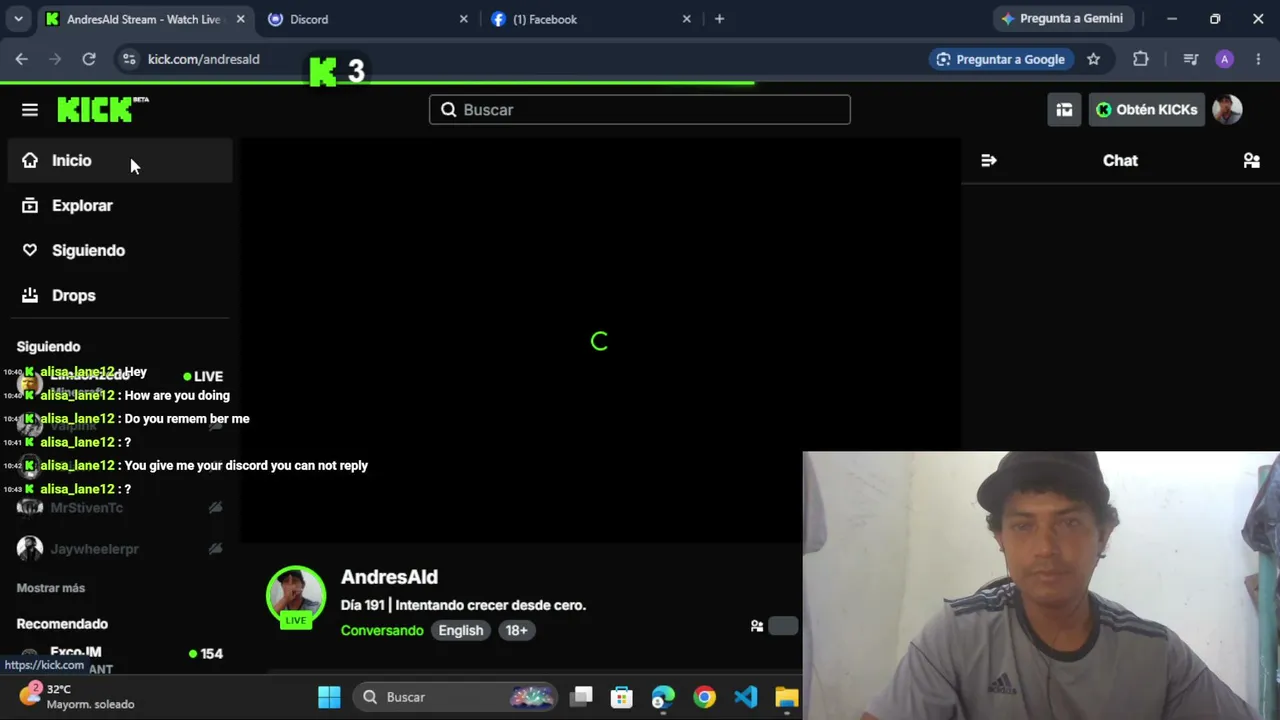Open Google Chrome from taskbar
1280x720 pixels.
pyautogui.click(x=705, y=697)
